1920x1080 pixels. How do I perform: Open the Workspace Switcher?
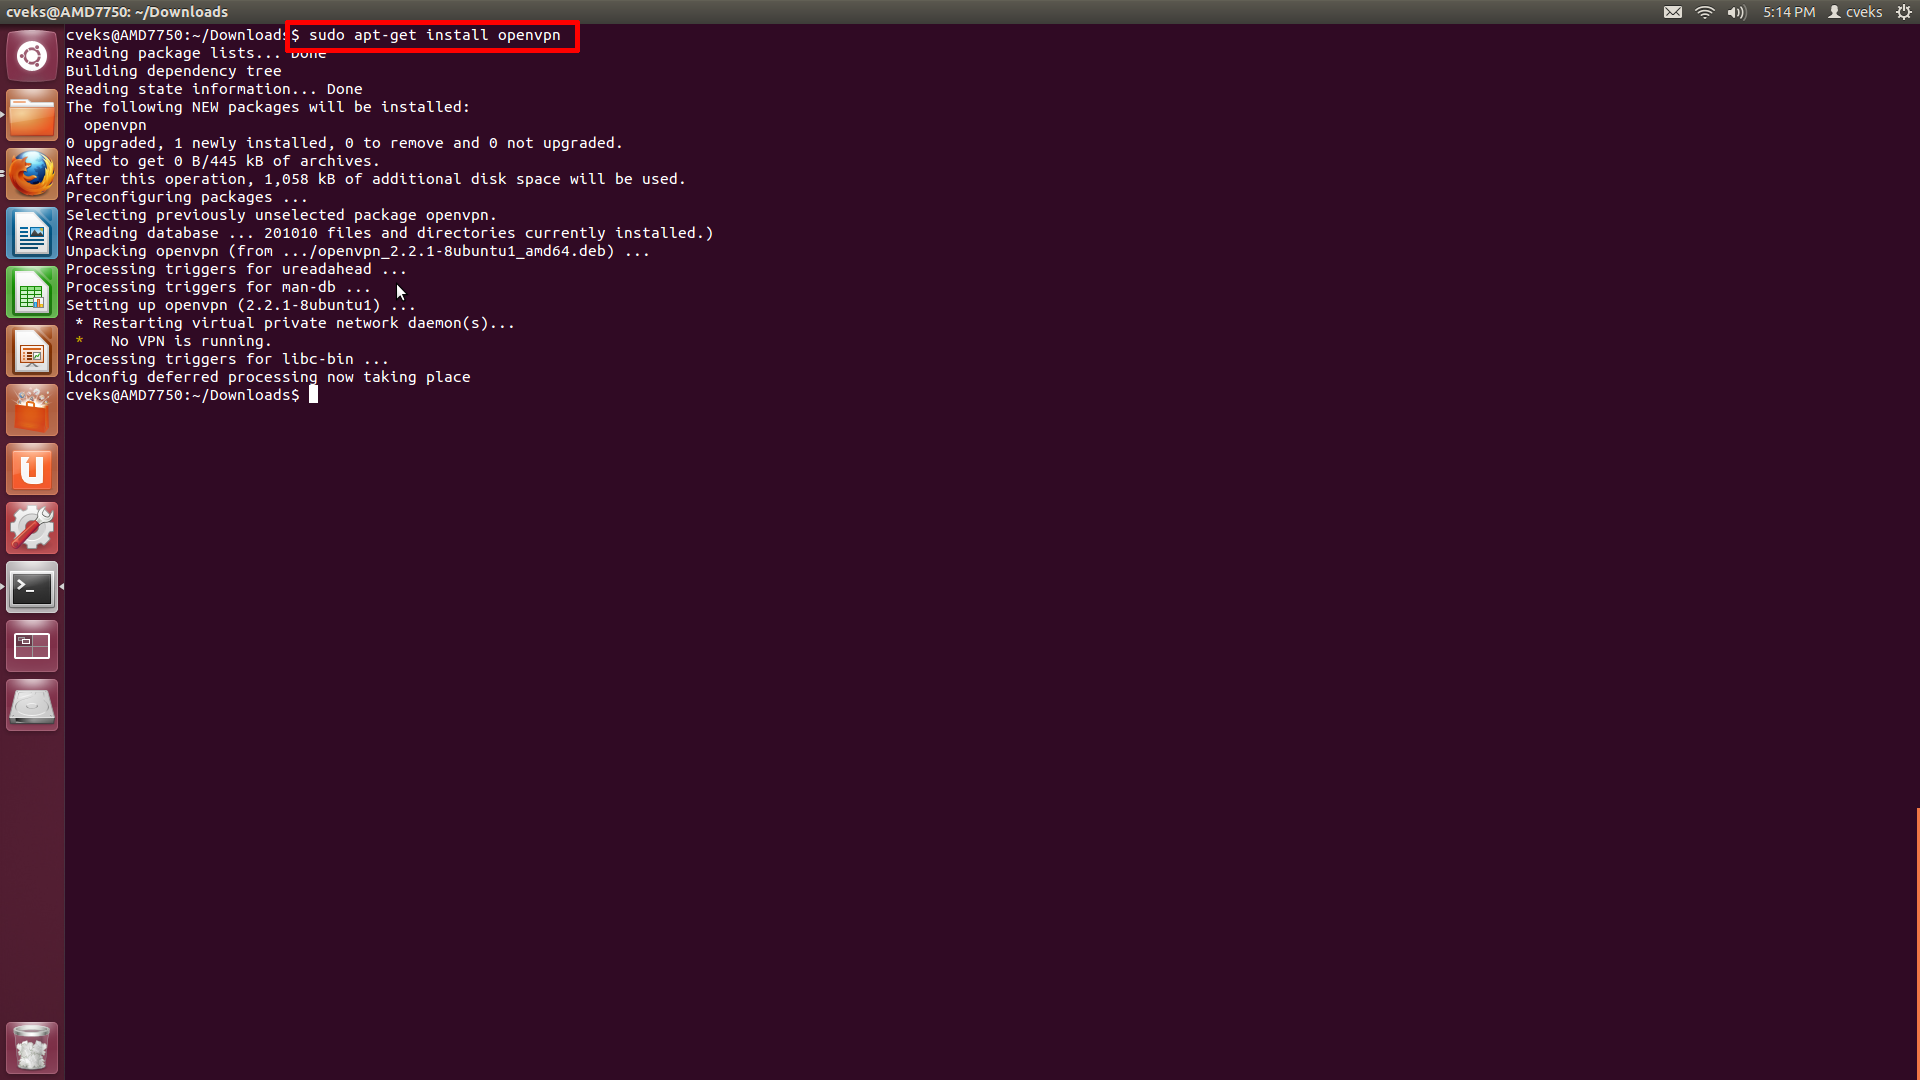[x=32, y=646]
